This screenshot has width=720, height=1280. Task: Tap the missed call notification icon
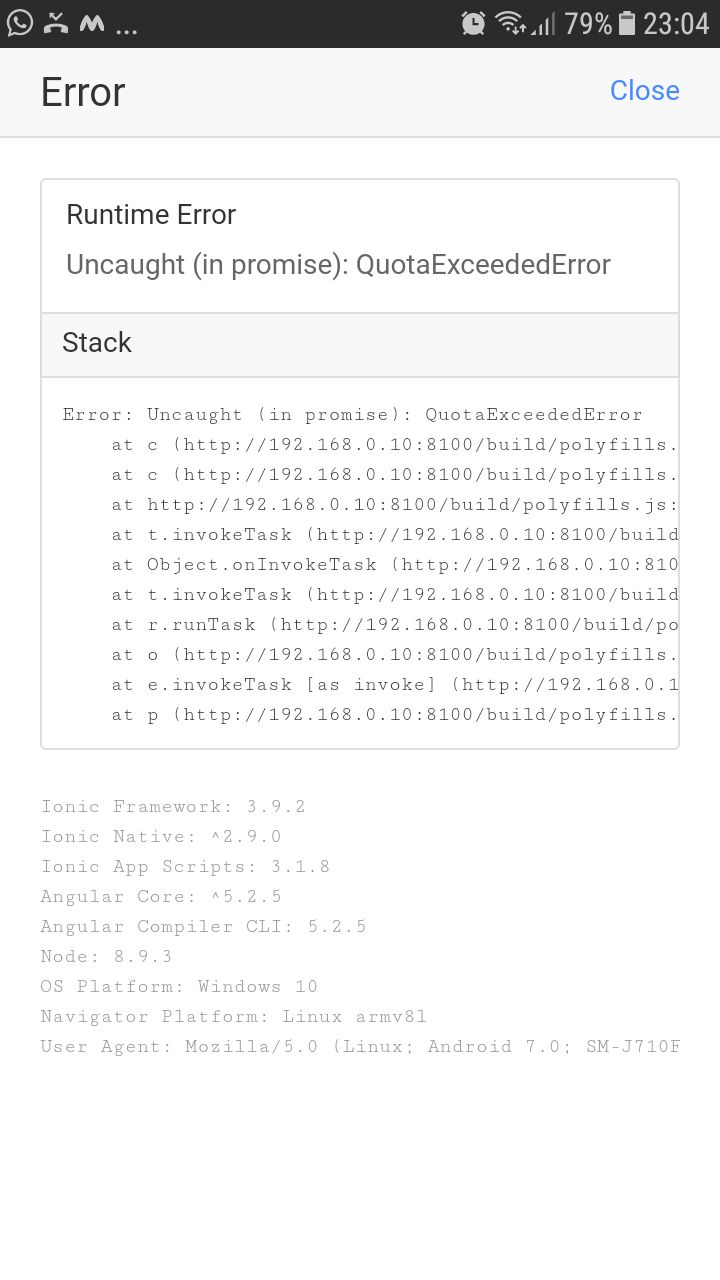[56, 24]
